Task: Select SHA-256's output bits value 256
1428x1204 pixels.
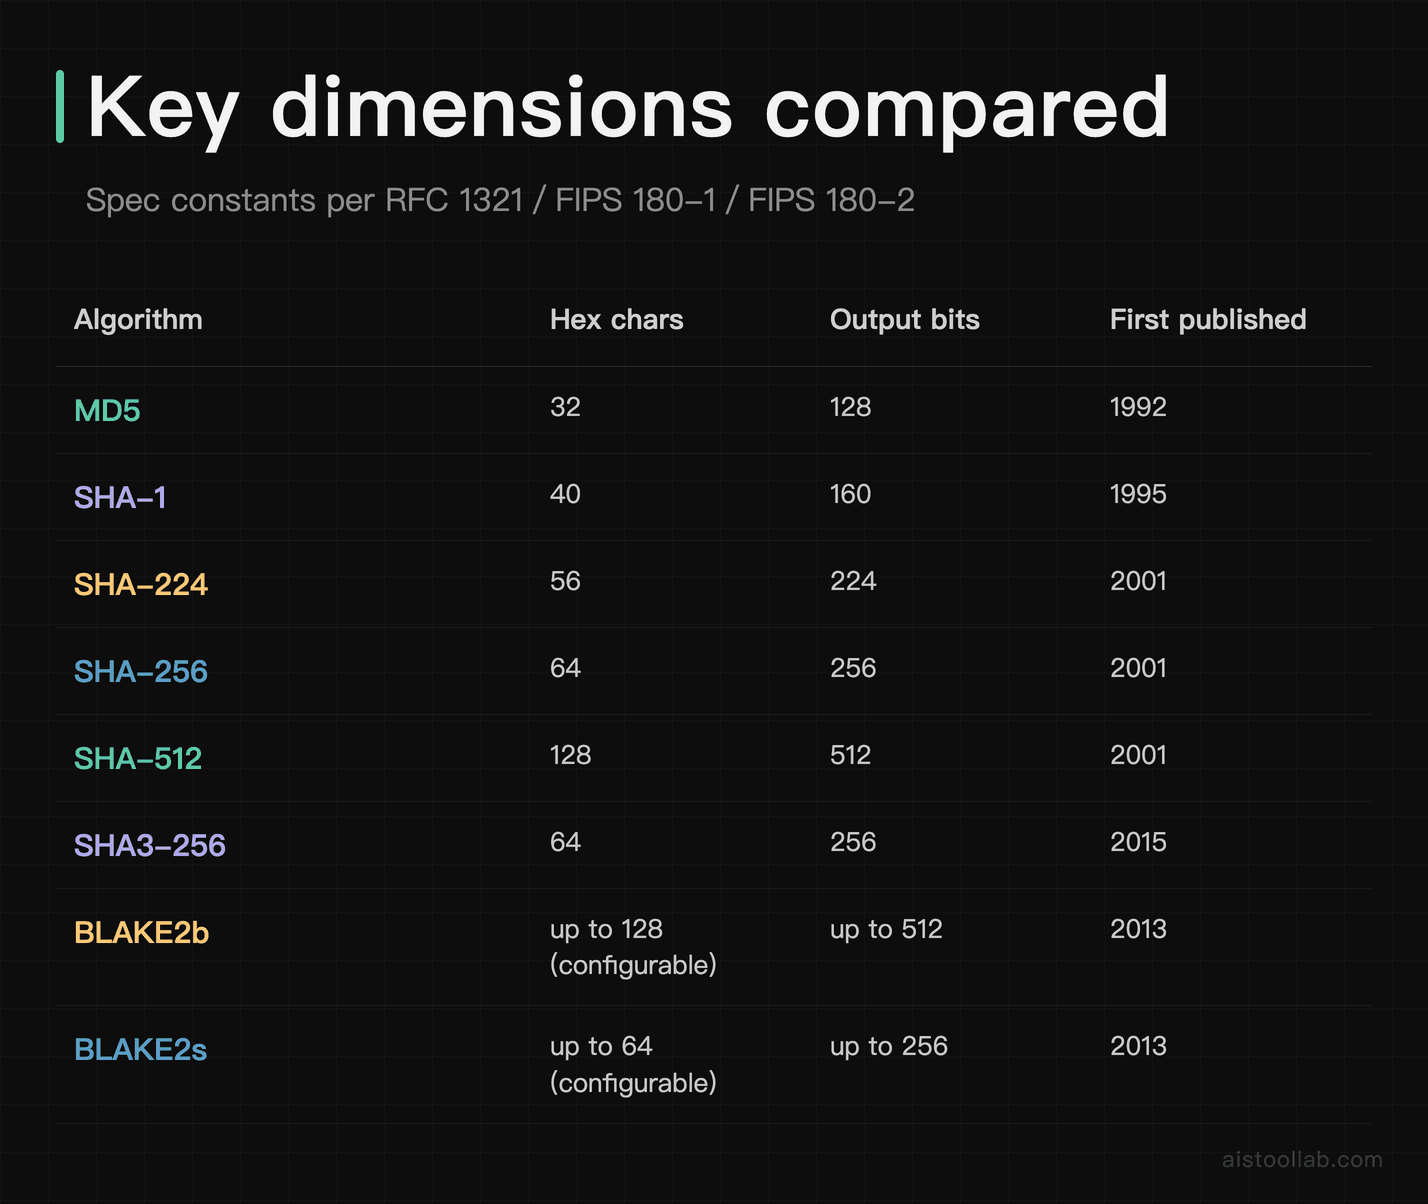Action: click(853, 668)
